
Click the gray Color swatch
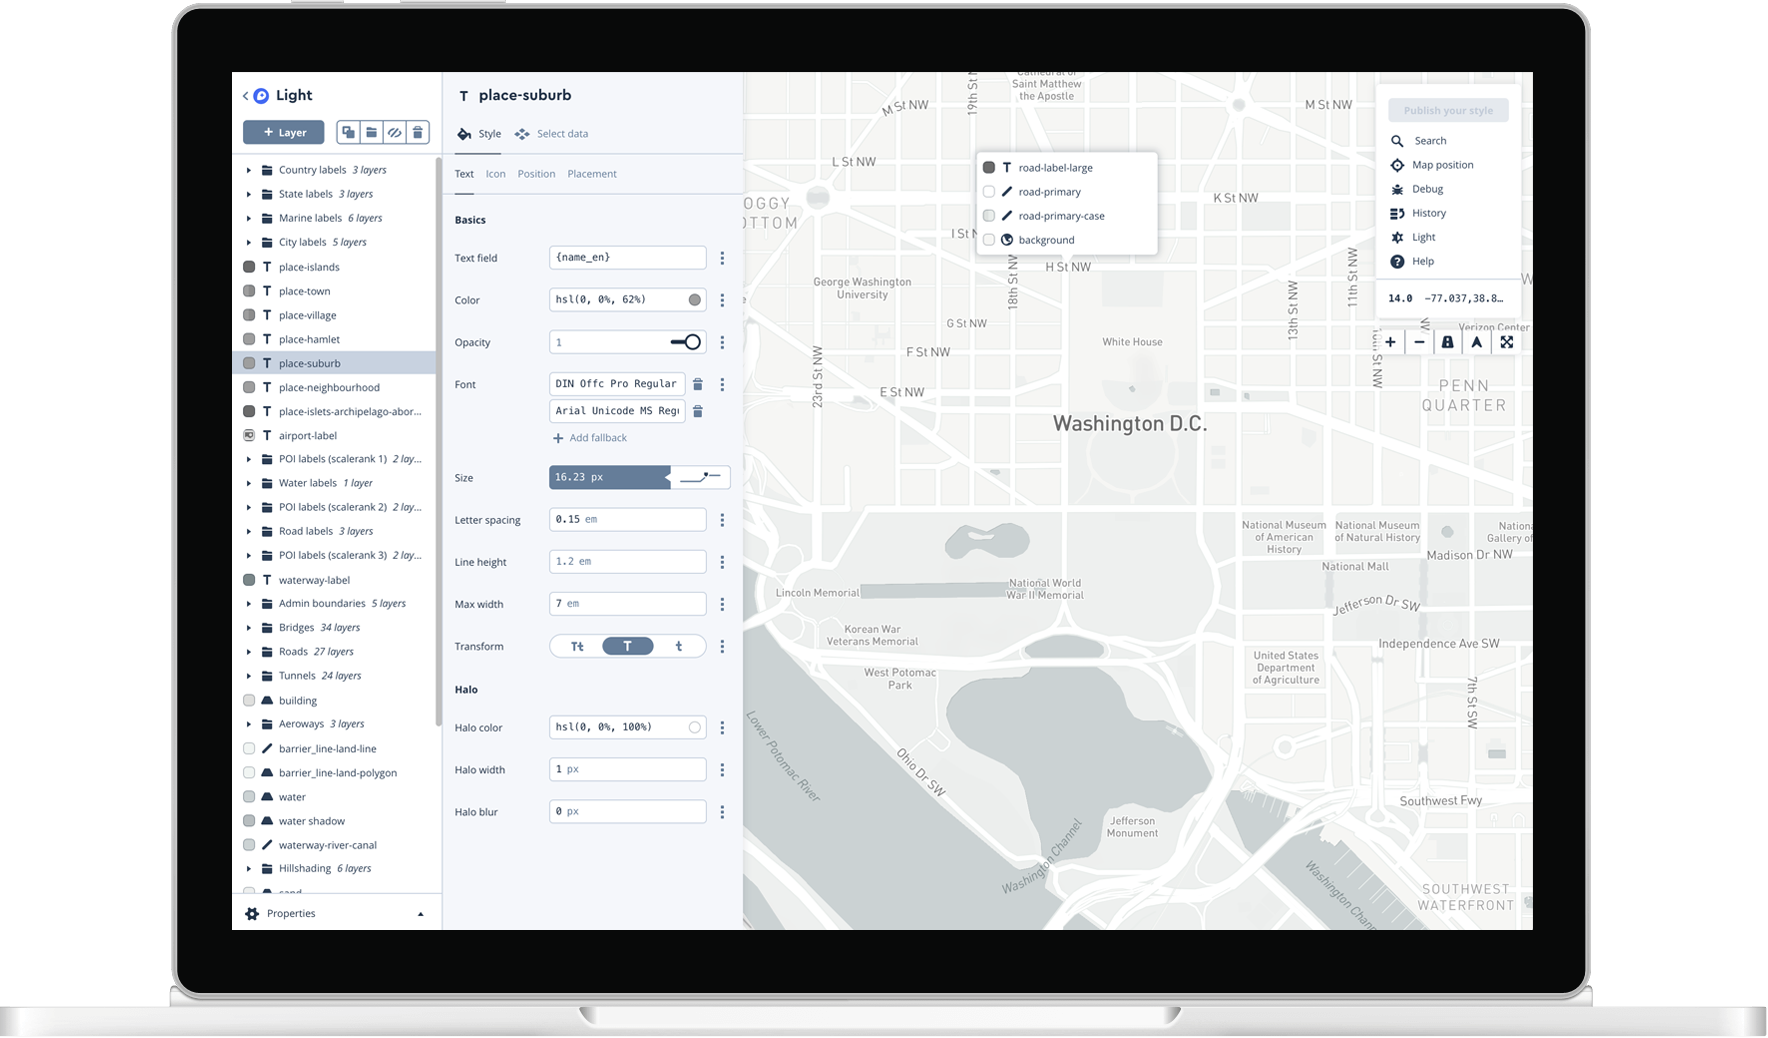[x=694, y=300]
